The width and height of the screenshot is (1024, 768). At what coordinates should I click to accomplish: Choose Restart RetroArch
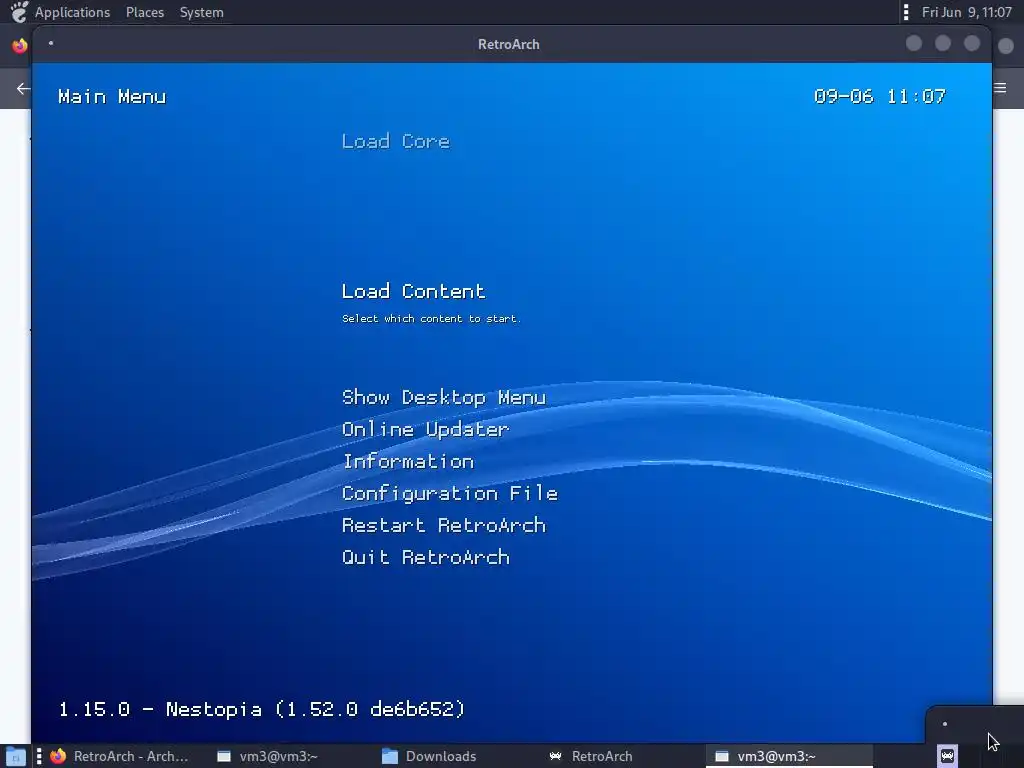click(443, 525)
